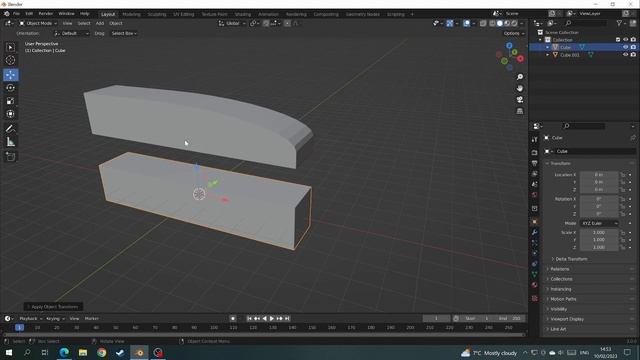Open the File menu
Image resolution: width=640 pixels, height=360 pixels.
coord(16,14)
